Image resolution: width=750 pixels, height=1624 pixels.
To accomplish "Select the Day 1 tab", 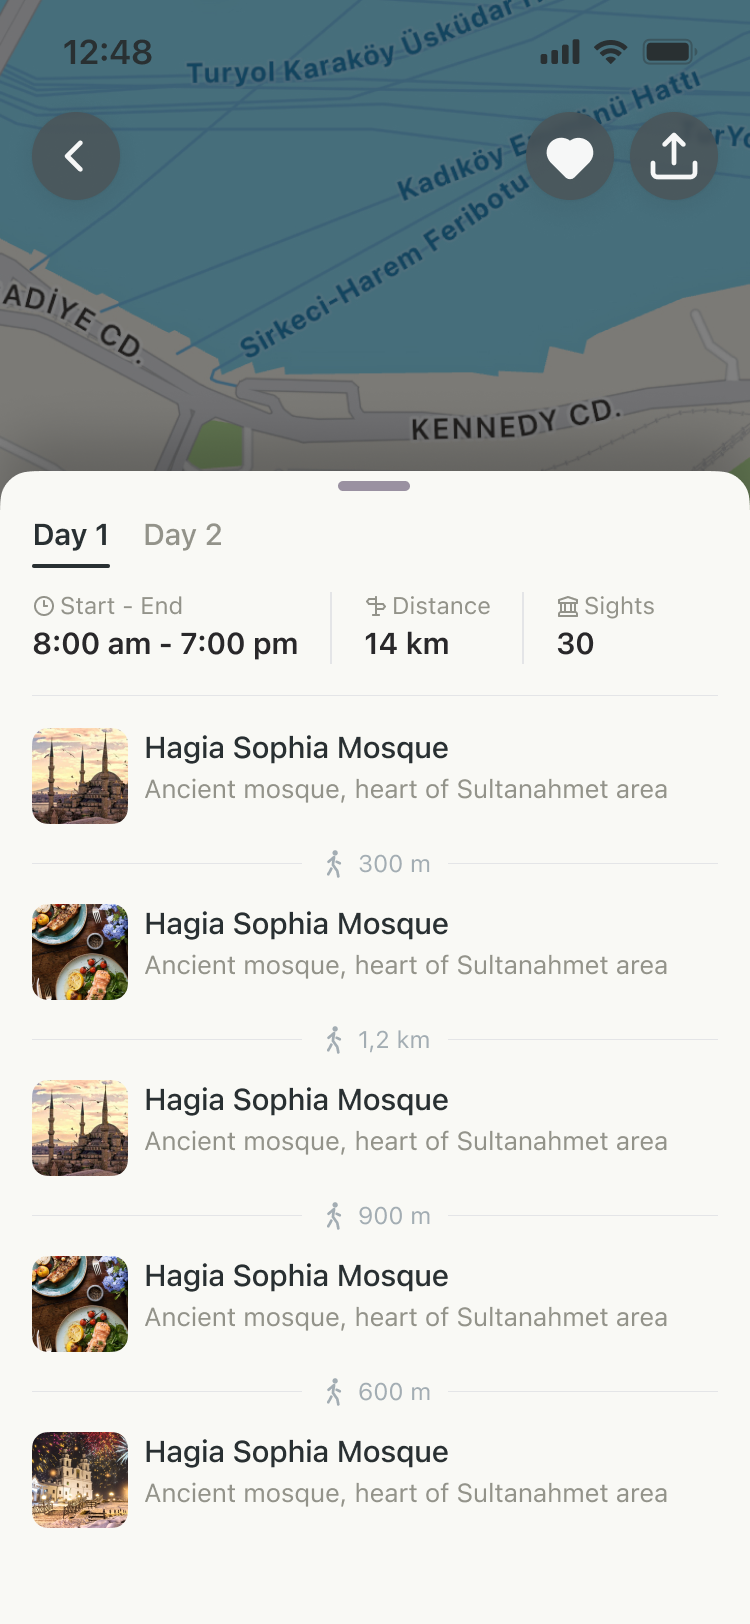I will [71, 536].
